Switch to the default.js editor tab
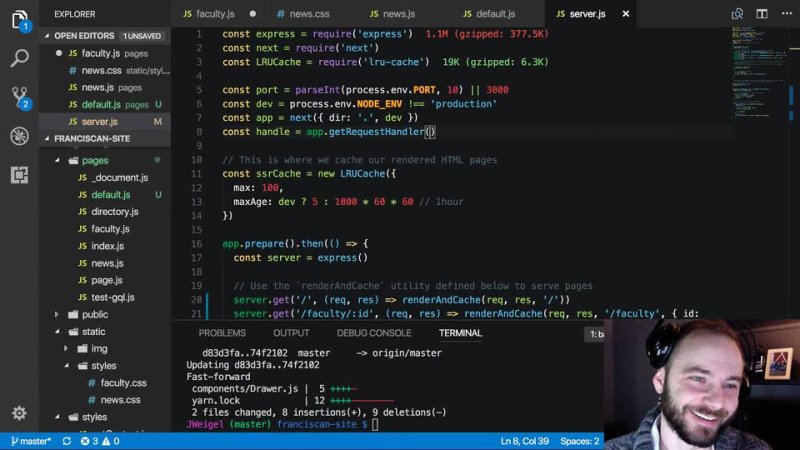The height and width of the screenshot is (450, 800). [x=489, y=14]
